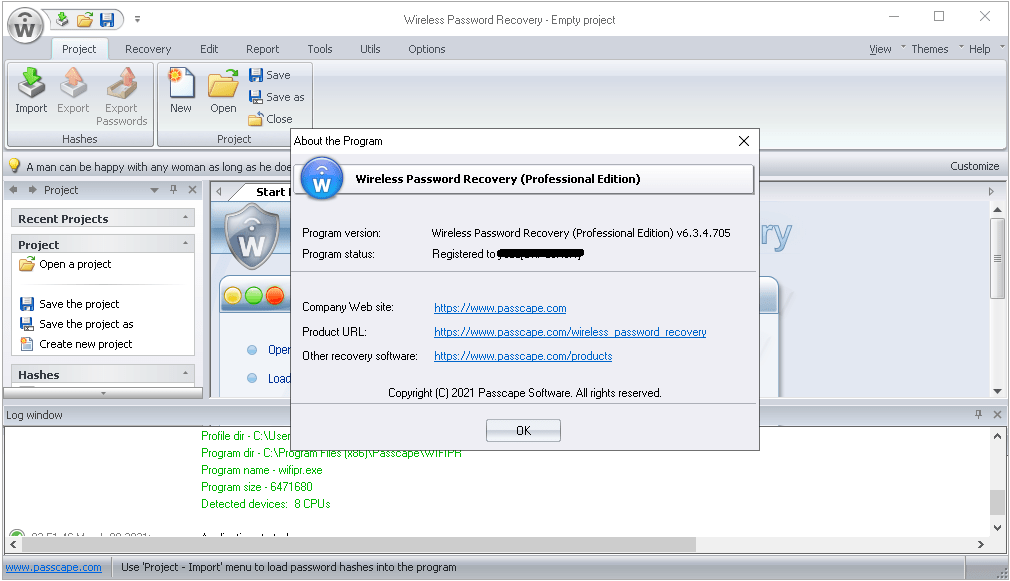Image resolution: width=1010 pixels, height=581 pixels.
Task: Click the Export hashes ribbon icon
Action: tap(73, 90)
